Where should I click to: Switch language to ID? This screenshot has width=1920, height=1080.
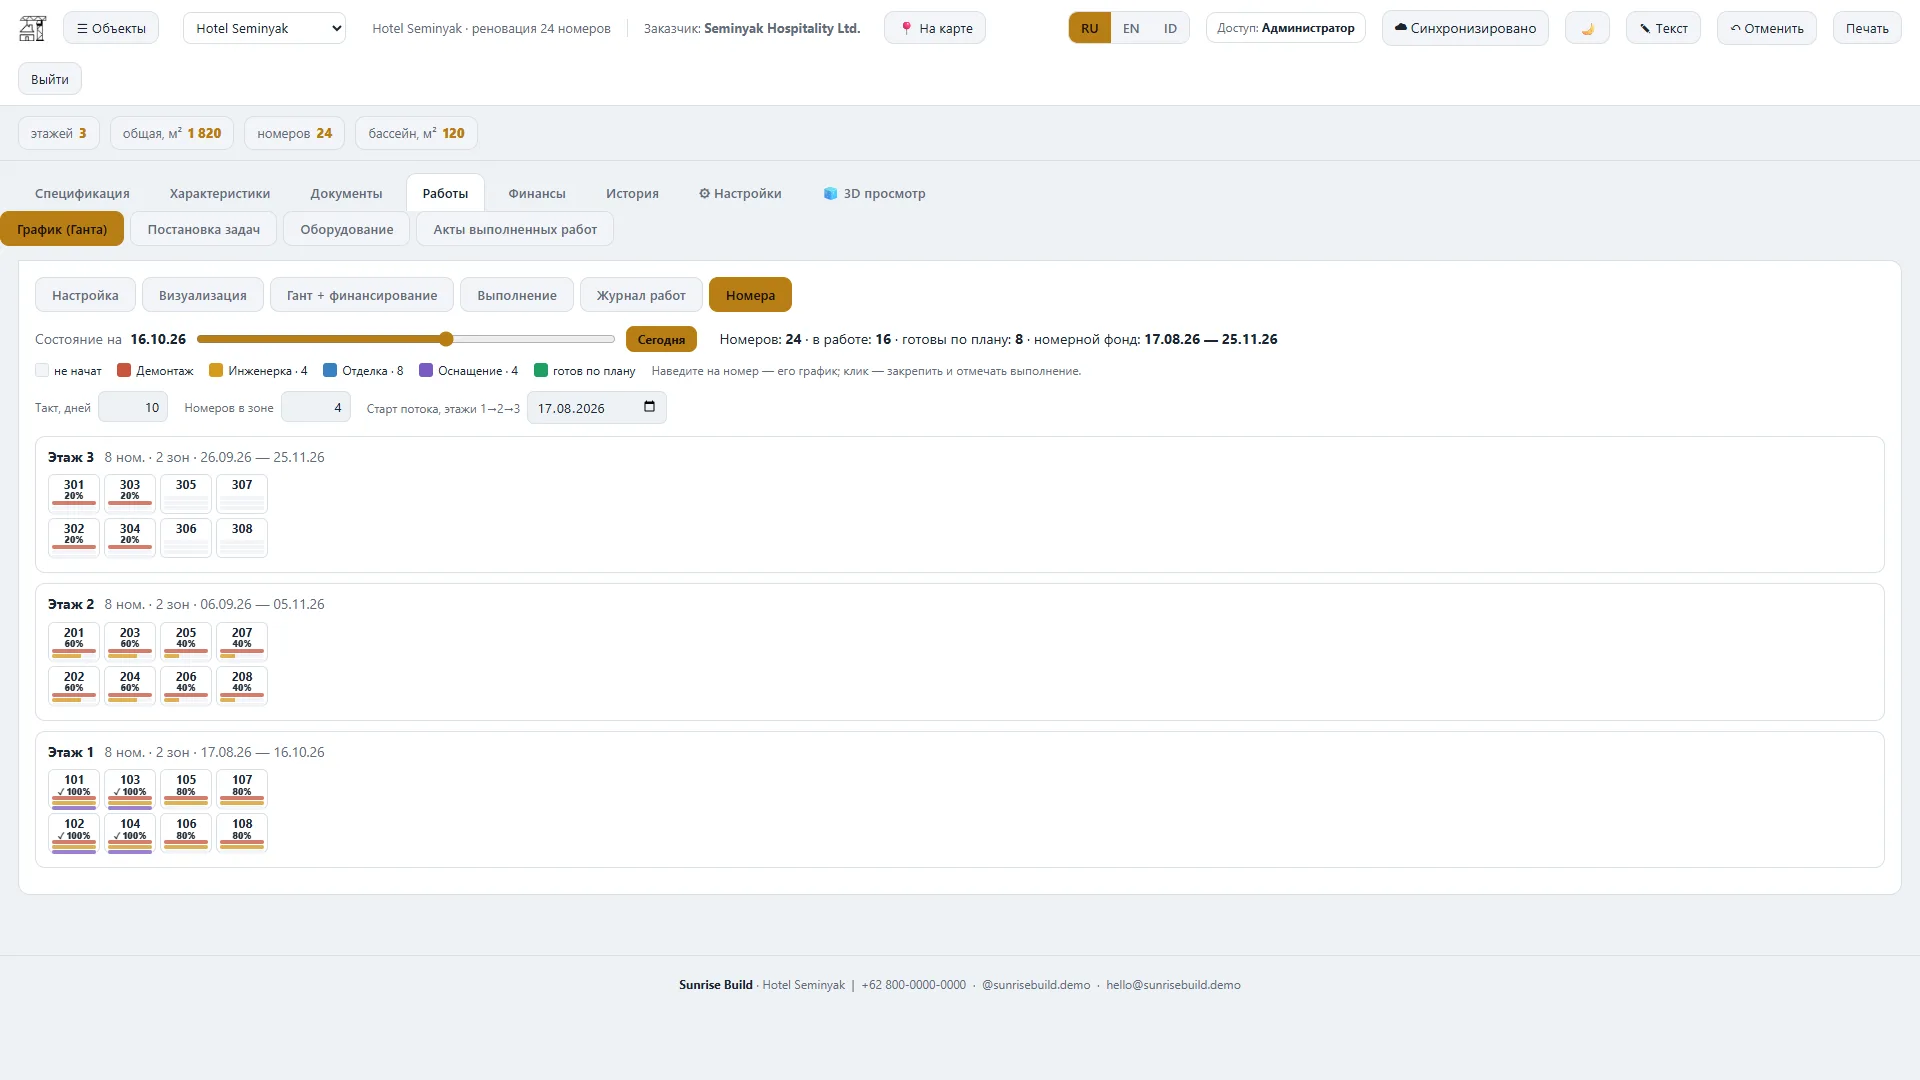tap(1170, 28)
